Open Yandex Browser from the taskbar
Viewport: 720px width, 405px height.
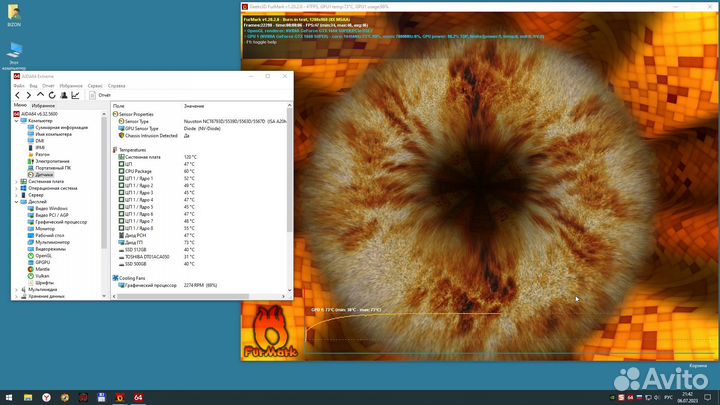pos(46,398)
